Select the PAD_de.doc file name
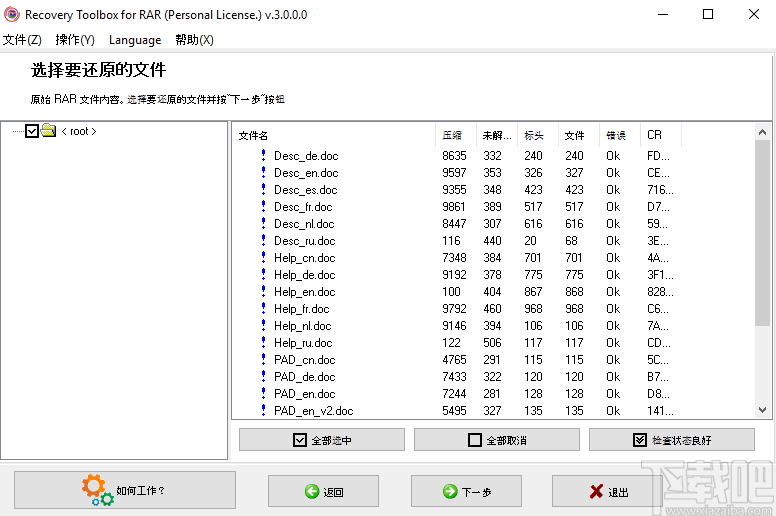 coord(304,377)
